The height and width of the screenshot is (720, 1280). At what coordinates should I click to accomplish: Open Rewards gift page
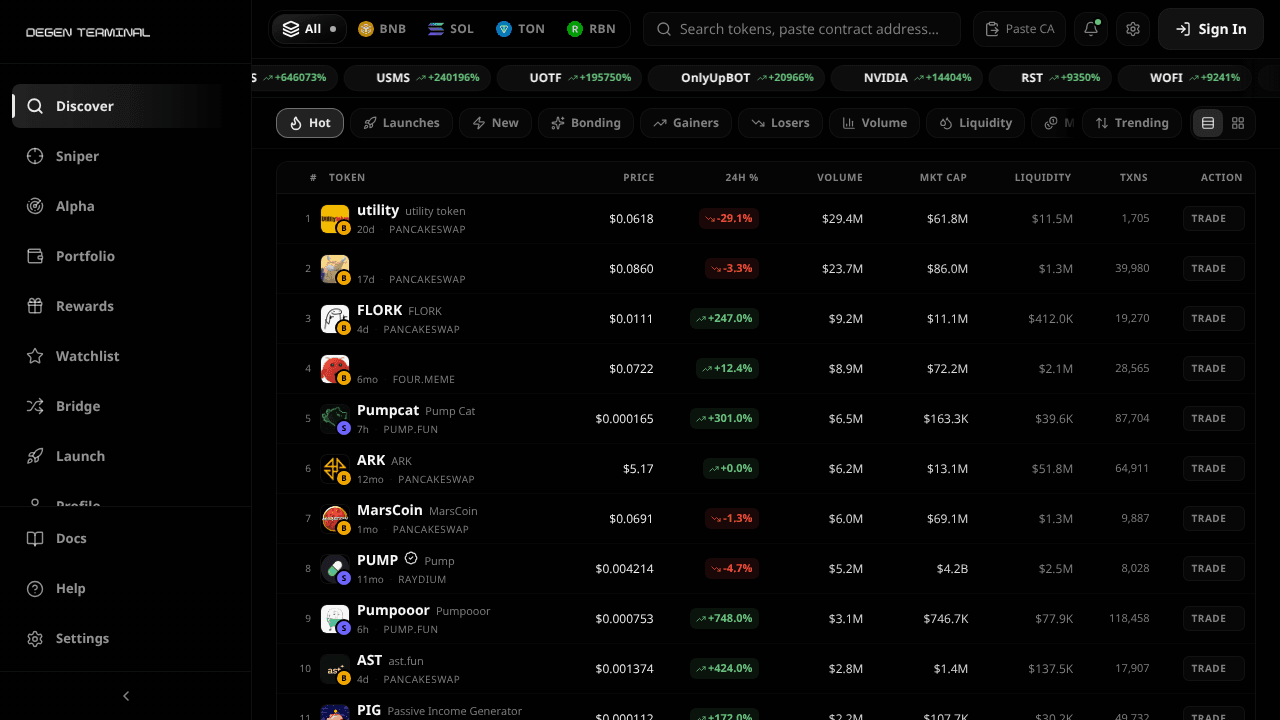tap(118, 306)
